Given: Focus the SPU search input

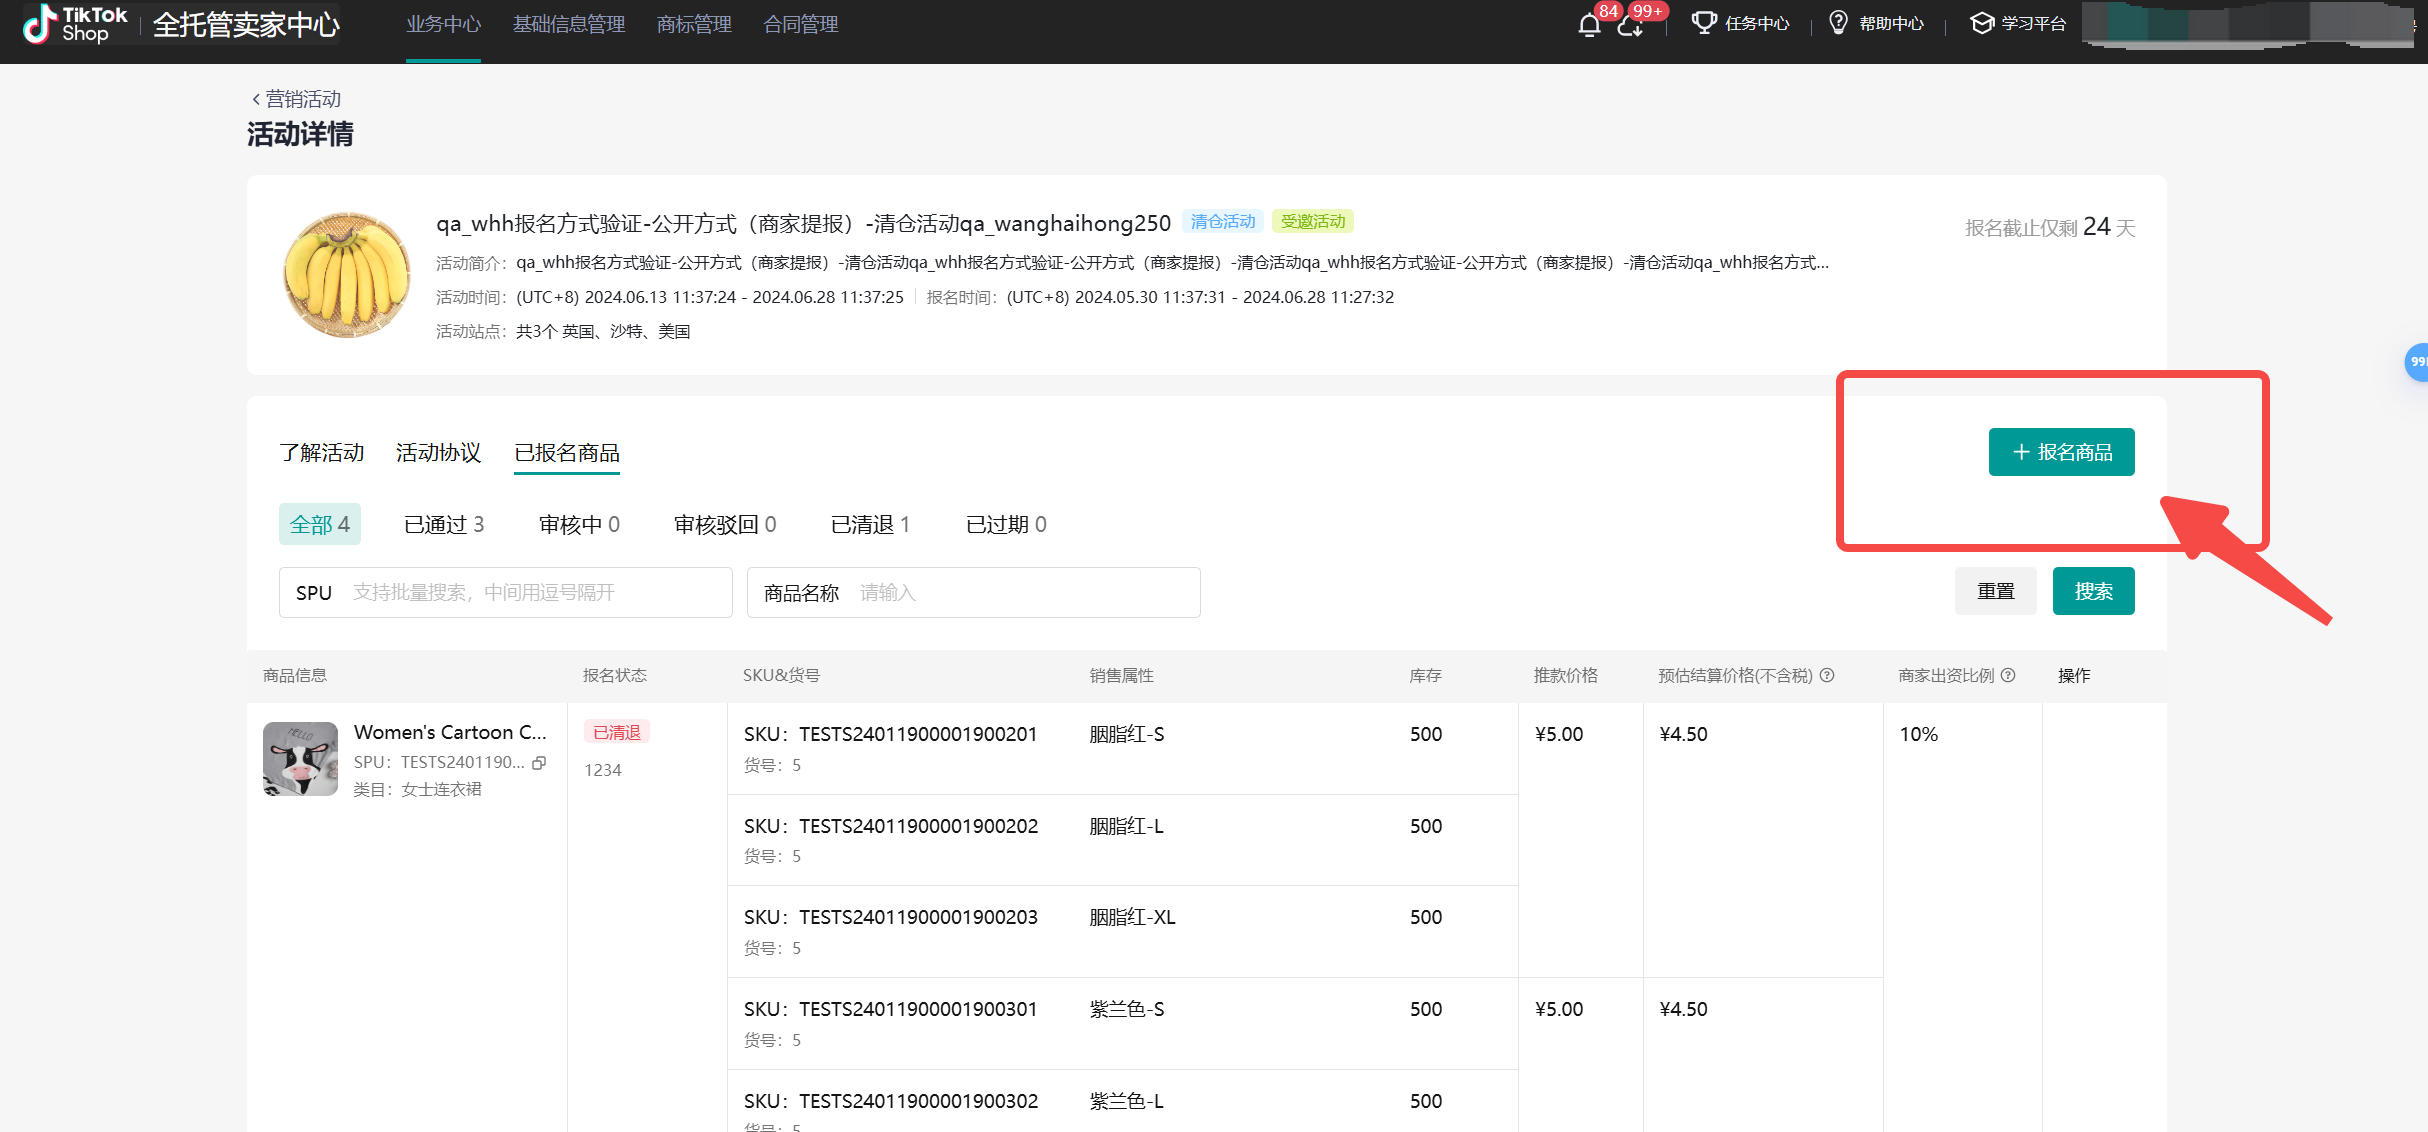Looking at the screenshot, I should coord(506,592).
